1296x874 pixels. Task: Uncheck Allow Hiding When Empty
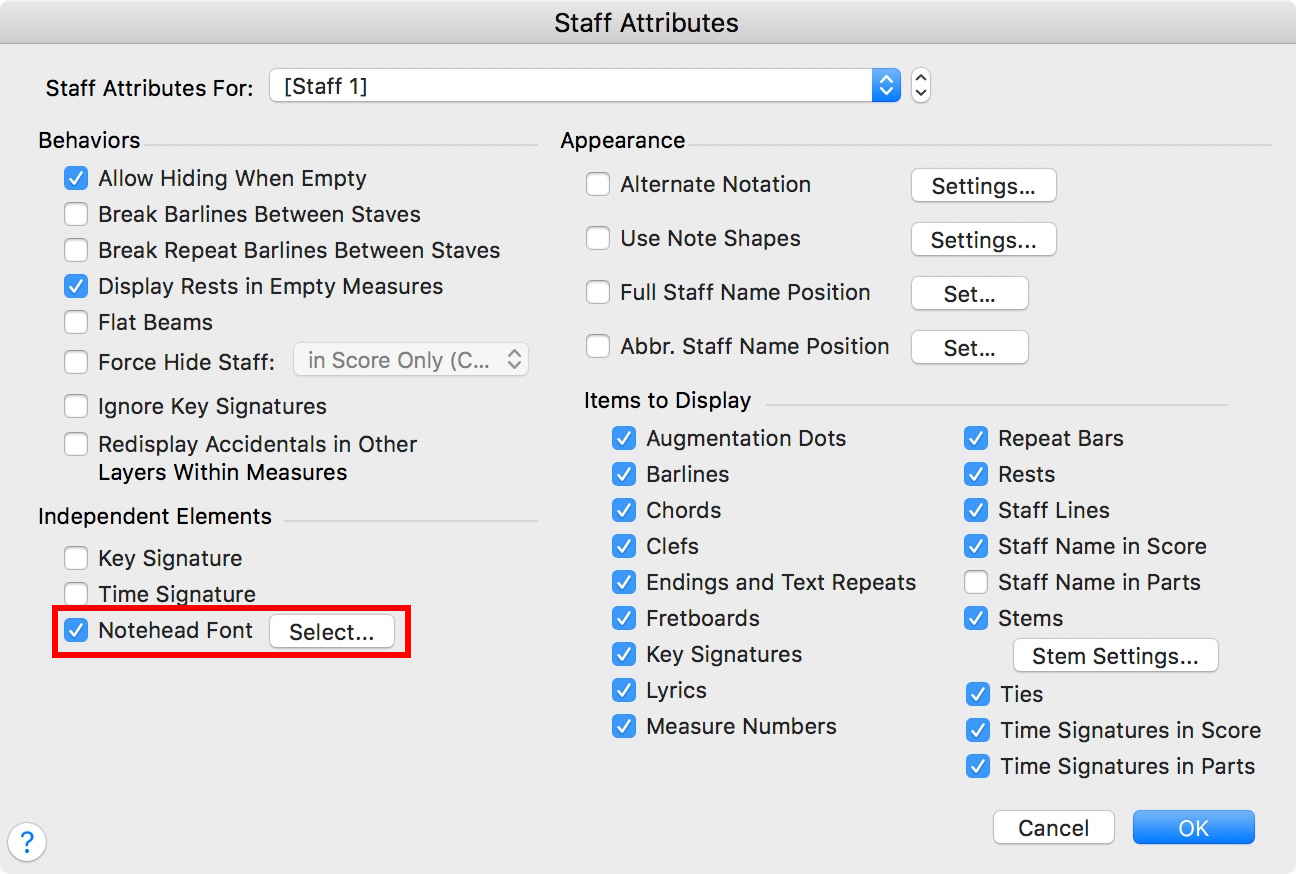click(76, 178)
